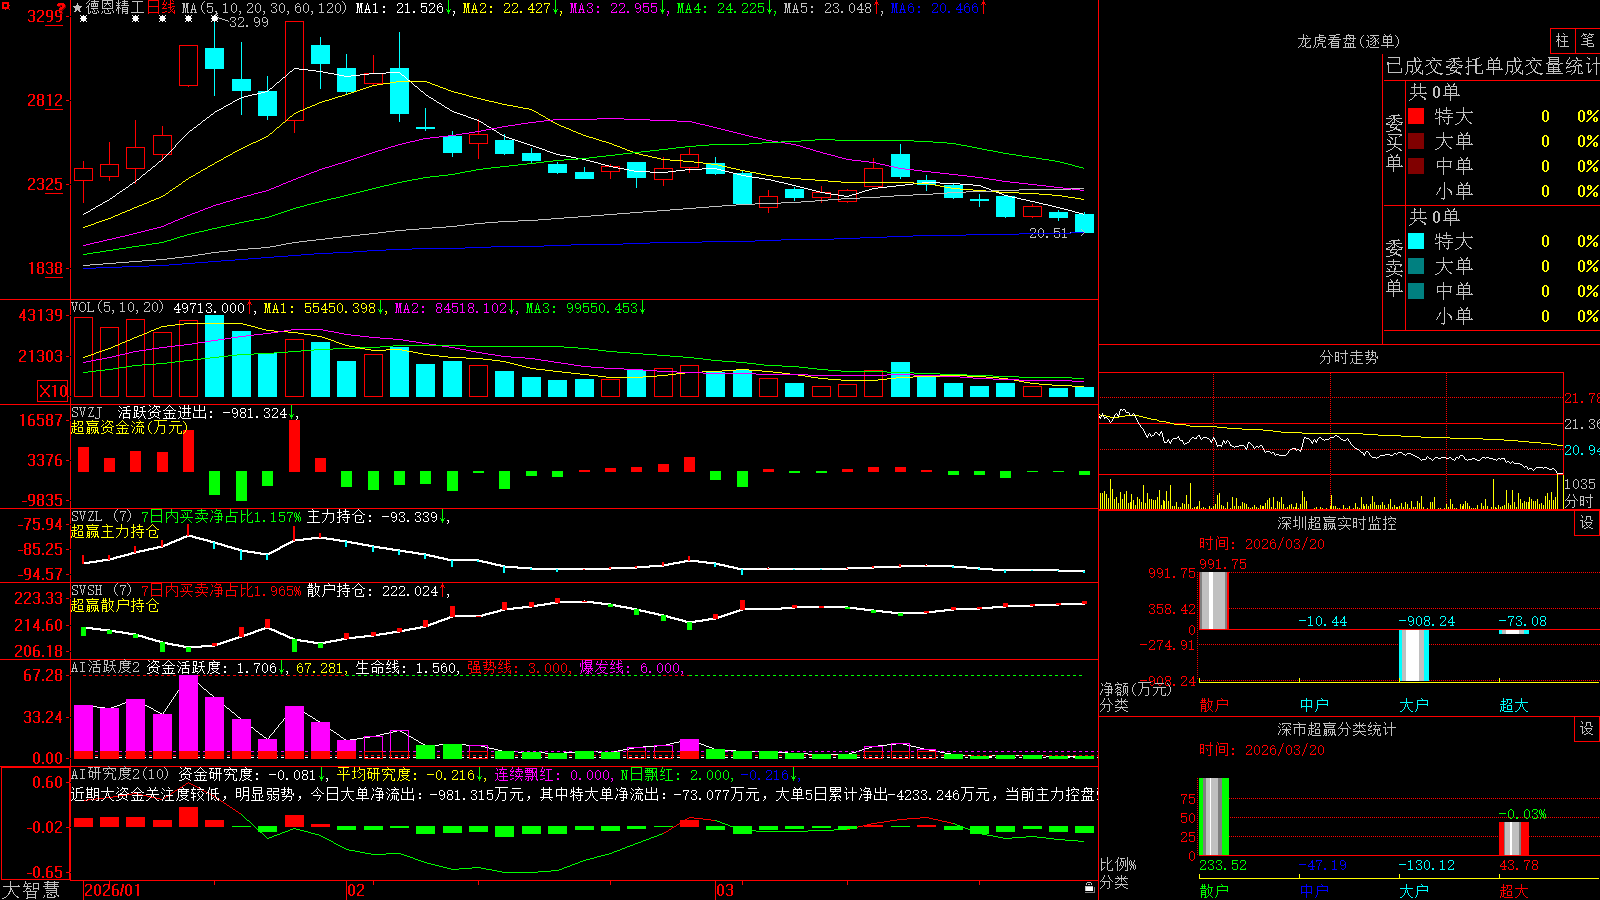Screen dimensions: 1600x900
Task: Click the 超赢资金流(万元) label
Action: (x=129, y=427)
